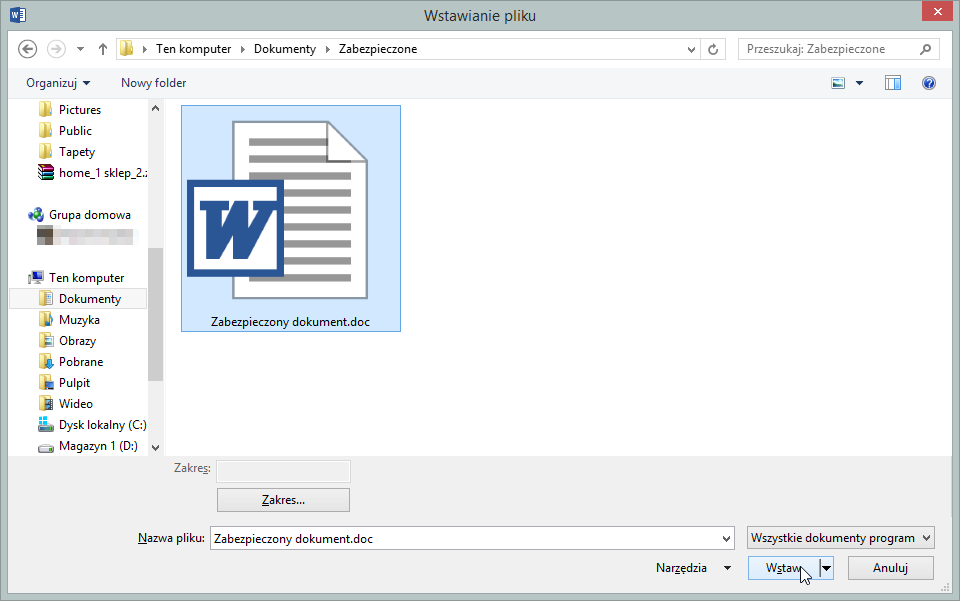Create a new folder with Nowy folder
The width and height of the screenshot is (960, 601).
point(153,83)
